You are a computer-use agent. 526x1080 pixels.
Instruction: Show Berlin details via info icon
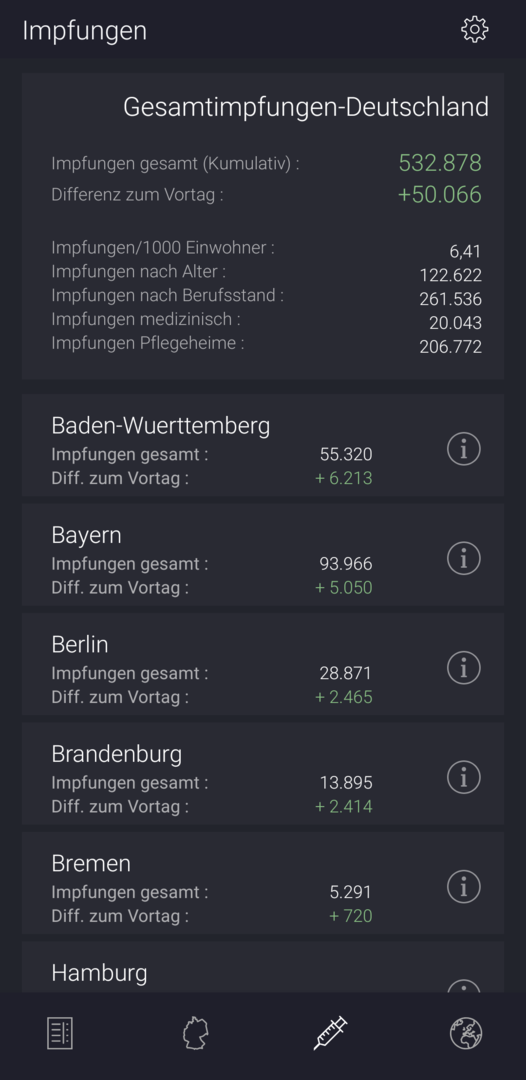[x=463, y=668]
